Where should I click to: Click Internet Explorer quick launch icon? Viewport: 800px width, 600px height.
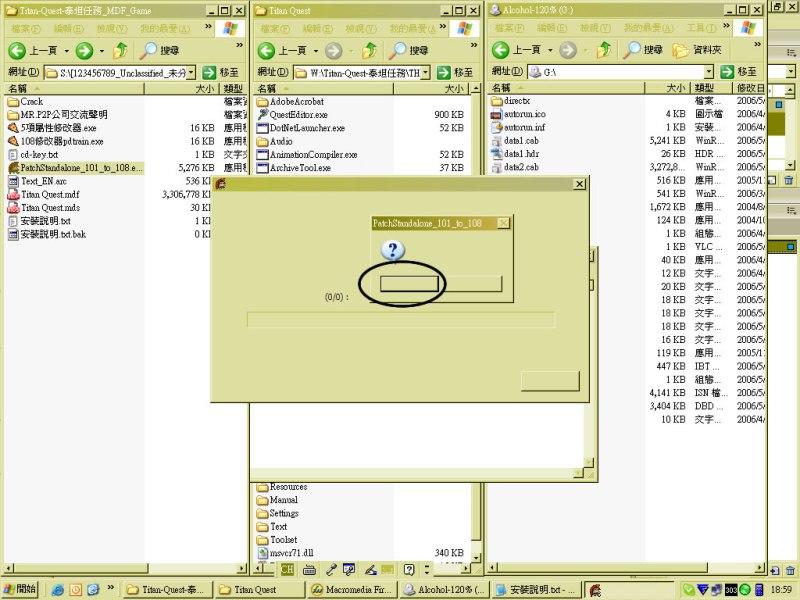point(58,590)
